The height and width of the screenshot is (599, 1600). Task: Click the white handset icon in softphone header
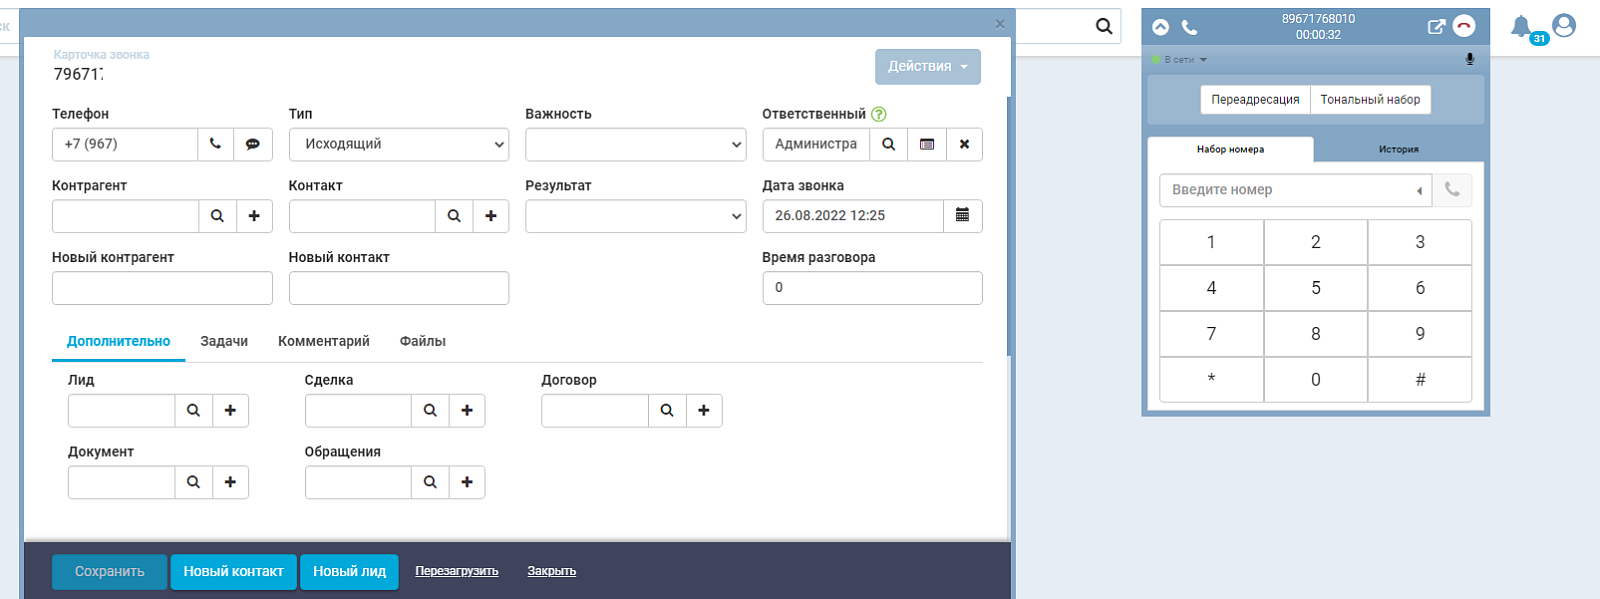(1189, 27)
